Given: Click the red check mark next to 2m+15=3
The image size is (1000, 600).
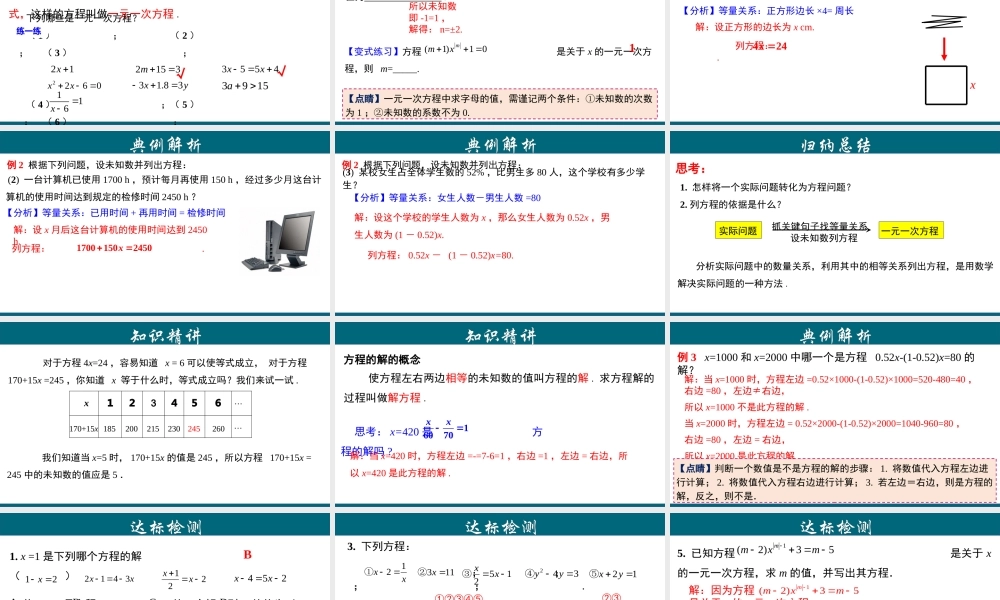Looking at the screenshot, I should 181,73.
